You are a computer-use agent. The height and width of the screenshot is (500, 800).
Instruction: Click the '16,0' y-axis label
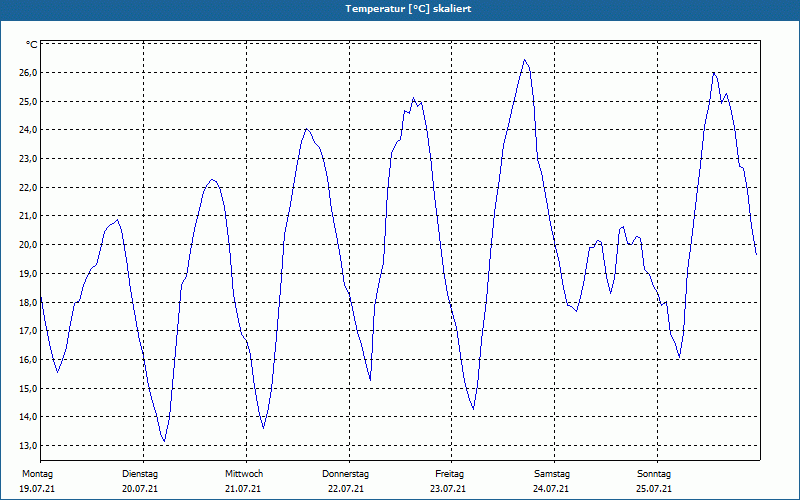(x=30, y=360)
